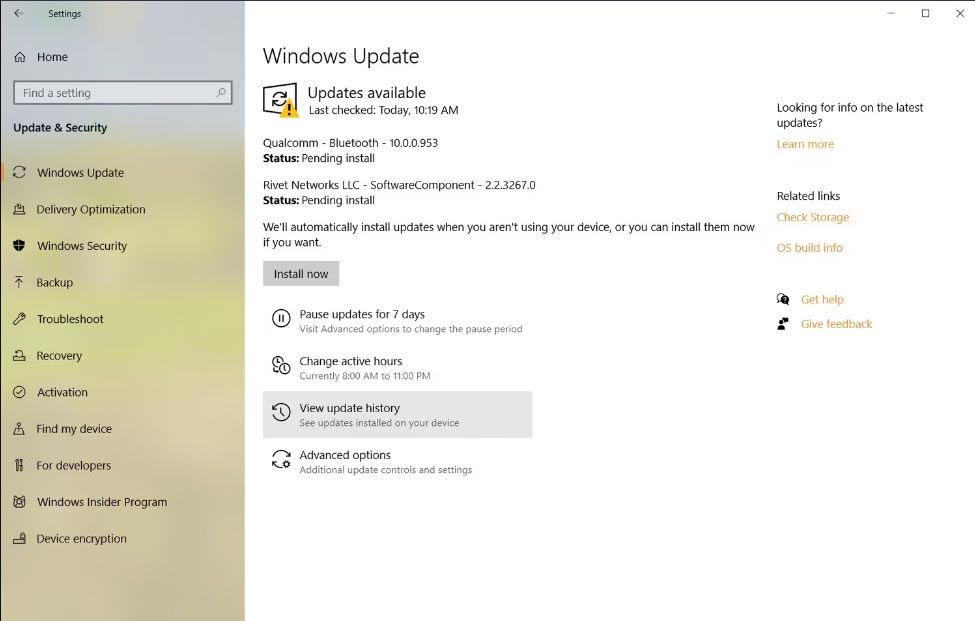
Task: Close the Settings window
Action: click(x=960, y=13)
